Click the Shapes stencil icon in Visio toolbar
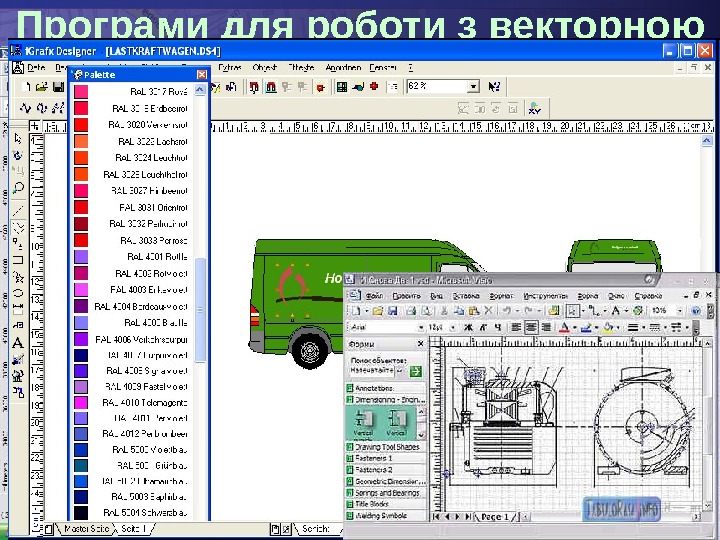 pos(554,311)
